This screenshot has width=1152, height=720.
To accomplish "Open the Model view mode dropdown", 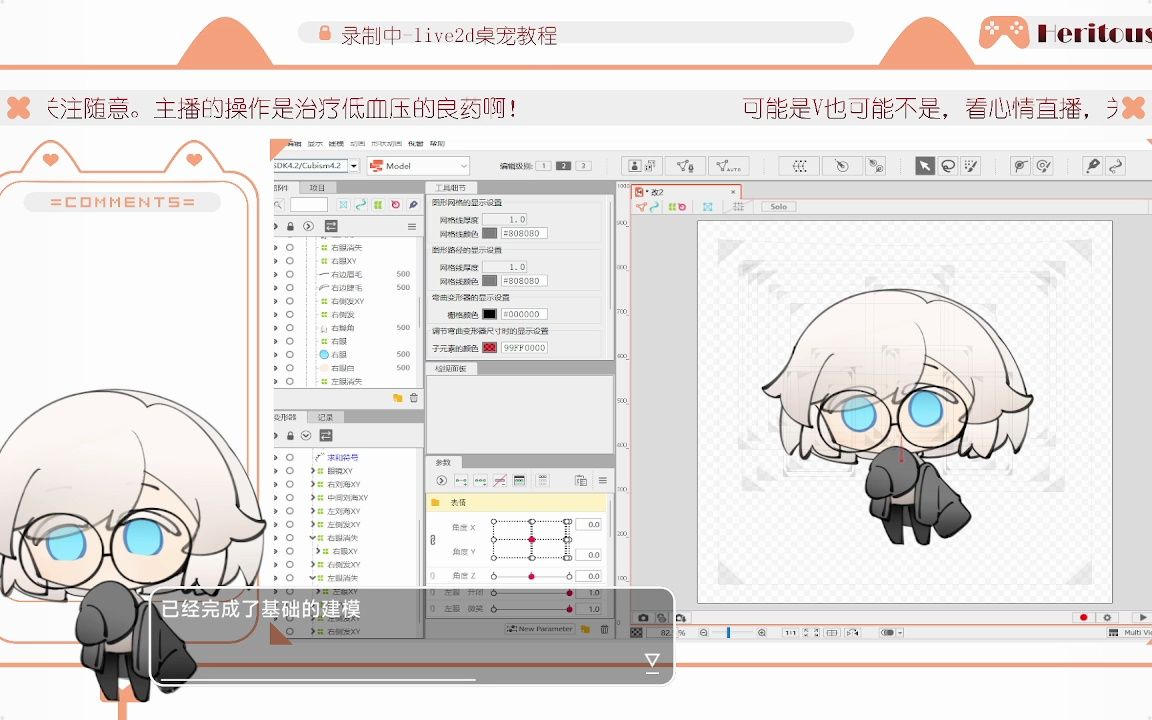I will click(x=417, y=166).
